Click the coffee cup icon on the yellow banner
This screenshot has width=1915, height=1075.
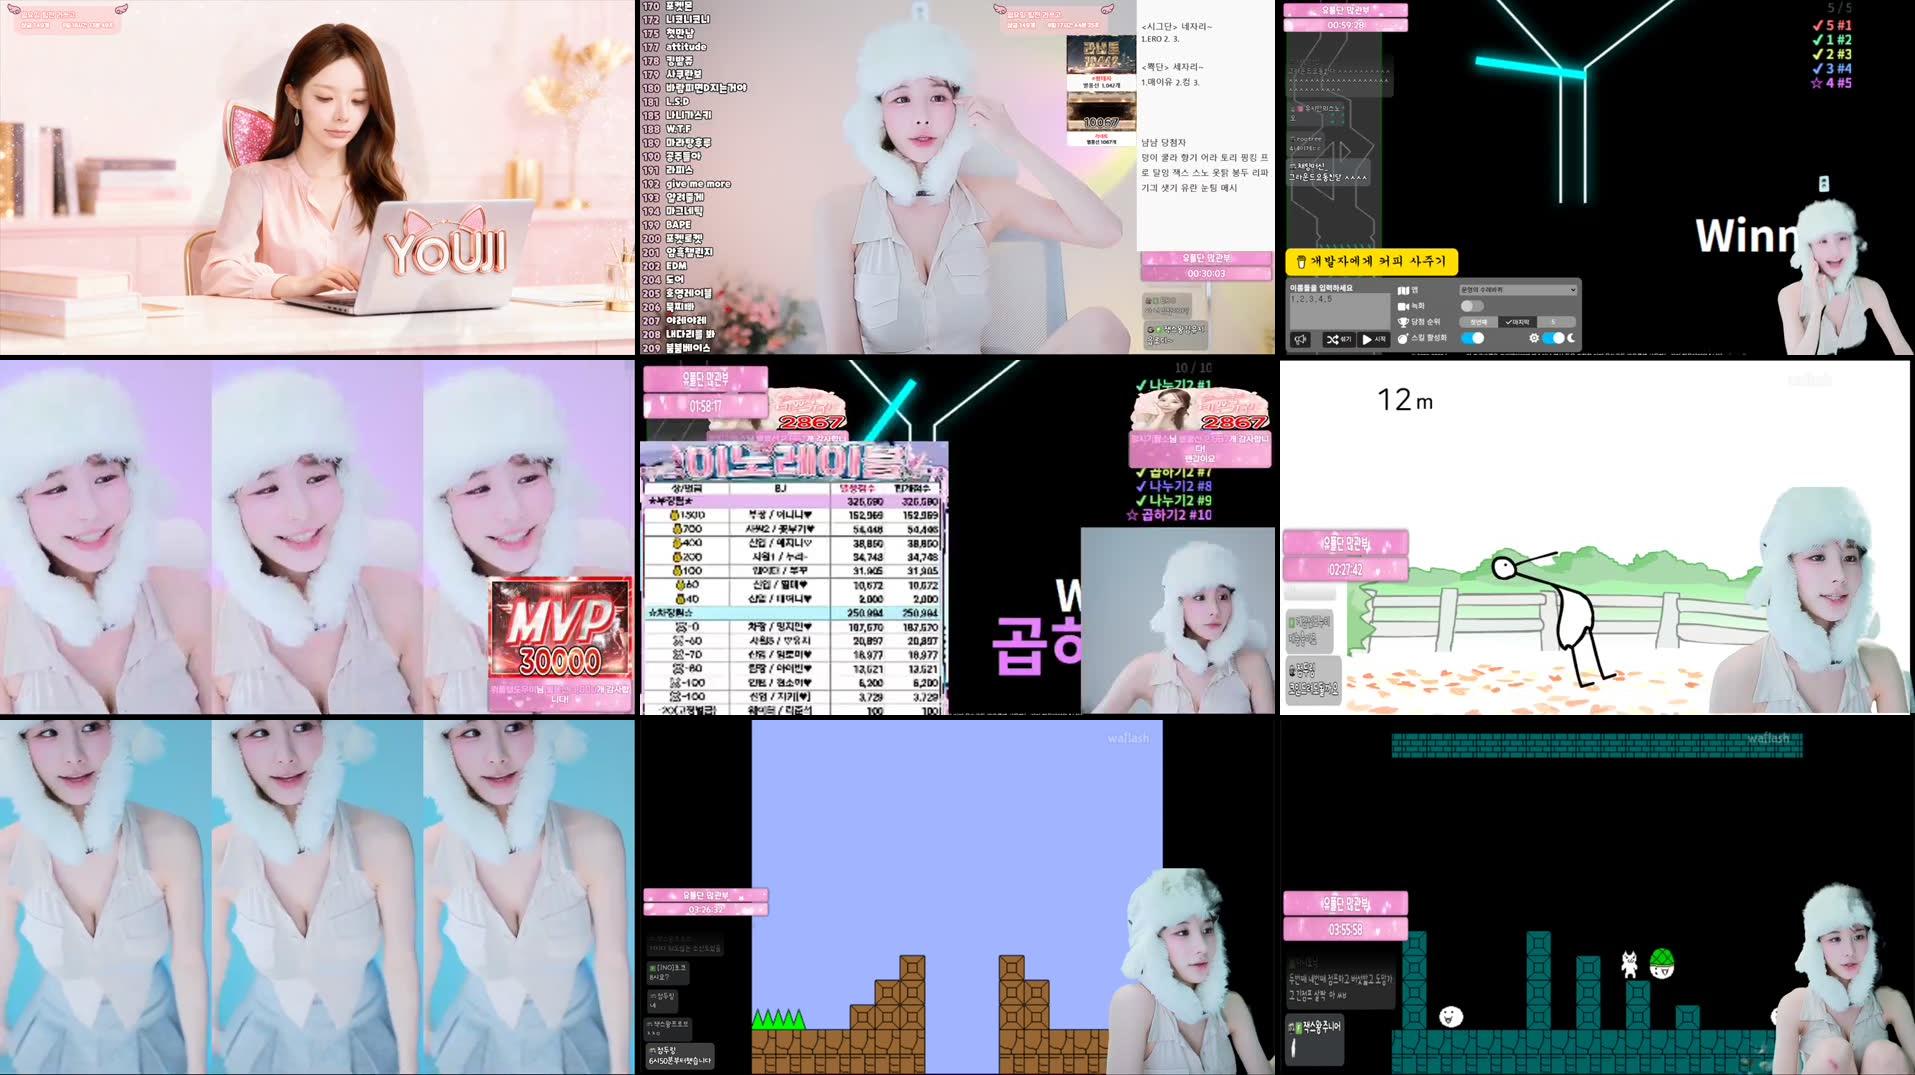click(x=1302, y=261)
